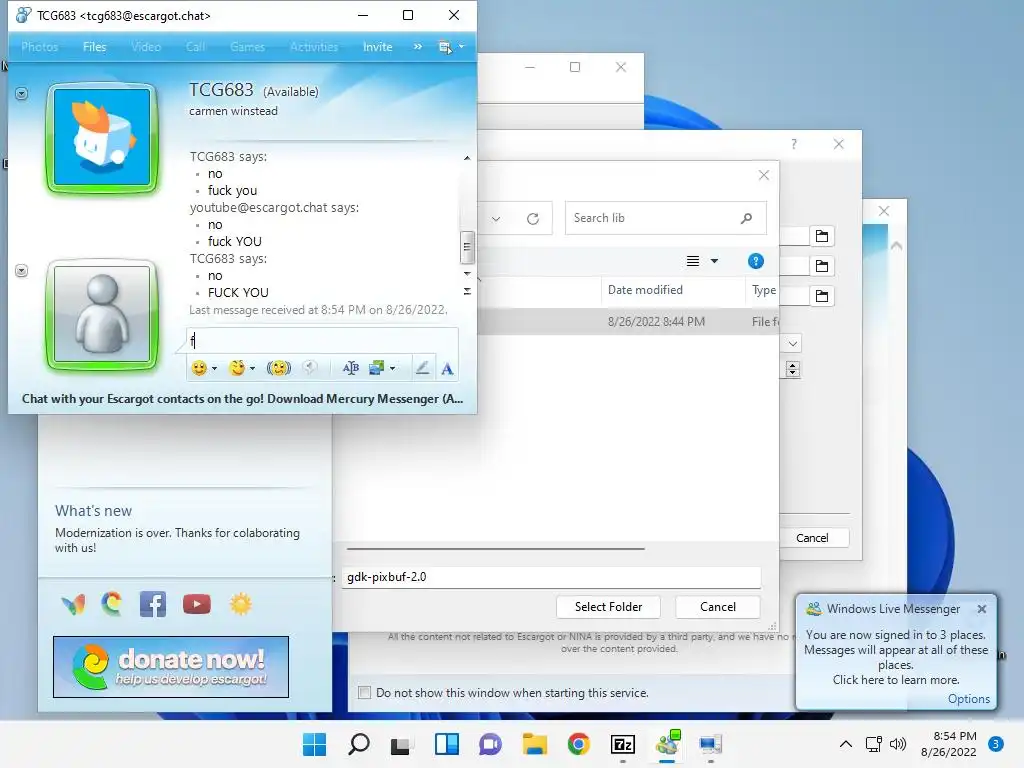Screen dimensions: 1024x768
Task: Click the Call toolbar item
Action: tap(195, 47)
